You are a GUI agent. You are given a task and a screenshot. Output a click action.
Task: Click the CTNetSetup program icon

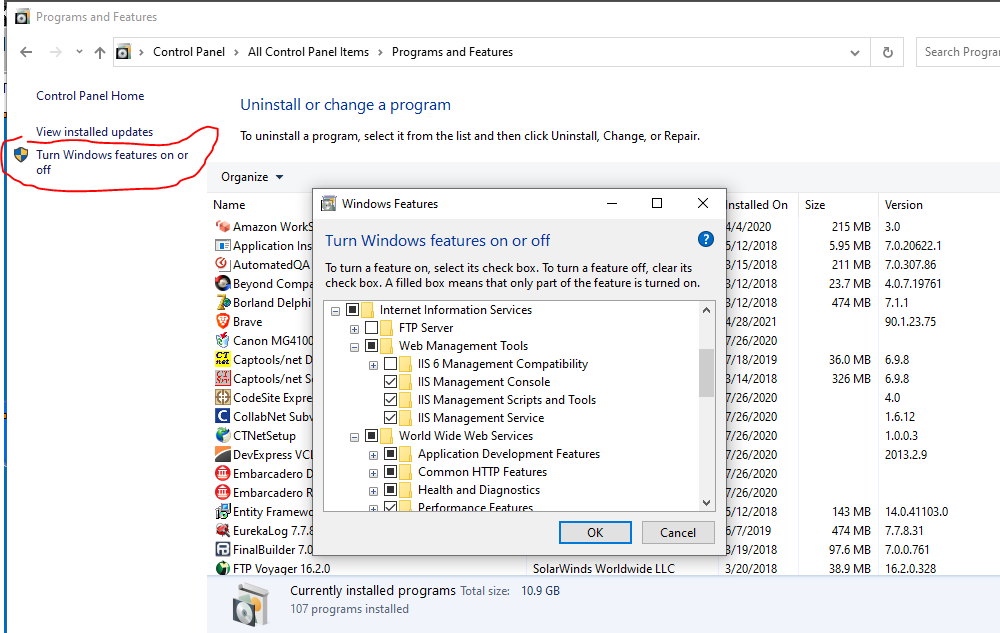[x=223, y=435]
